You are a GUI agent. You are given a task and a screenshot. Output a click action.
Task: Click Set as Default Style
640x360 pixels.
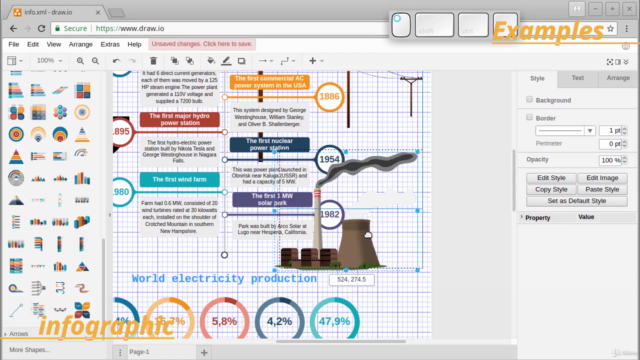pyautogui.click(x=577, y=201)
